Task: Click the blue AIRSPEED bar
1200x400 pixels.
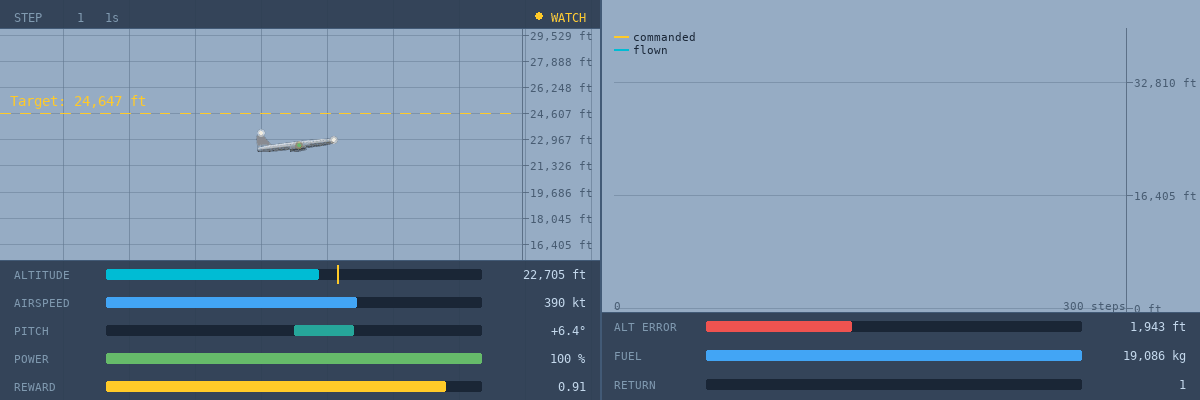Action: pyautogui.click(x=231, y=303)
